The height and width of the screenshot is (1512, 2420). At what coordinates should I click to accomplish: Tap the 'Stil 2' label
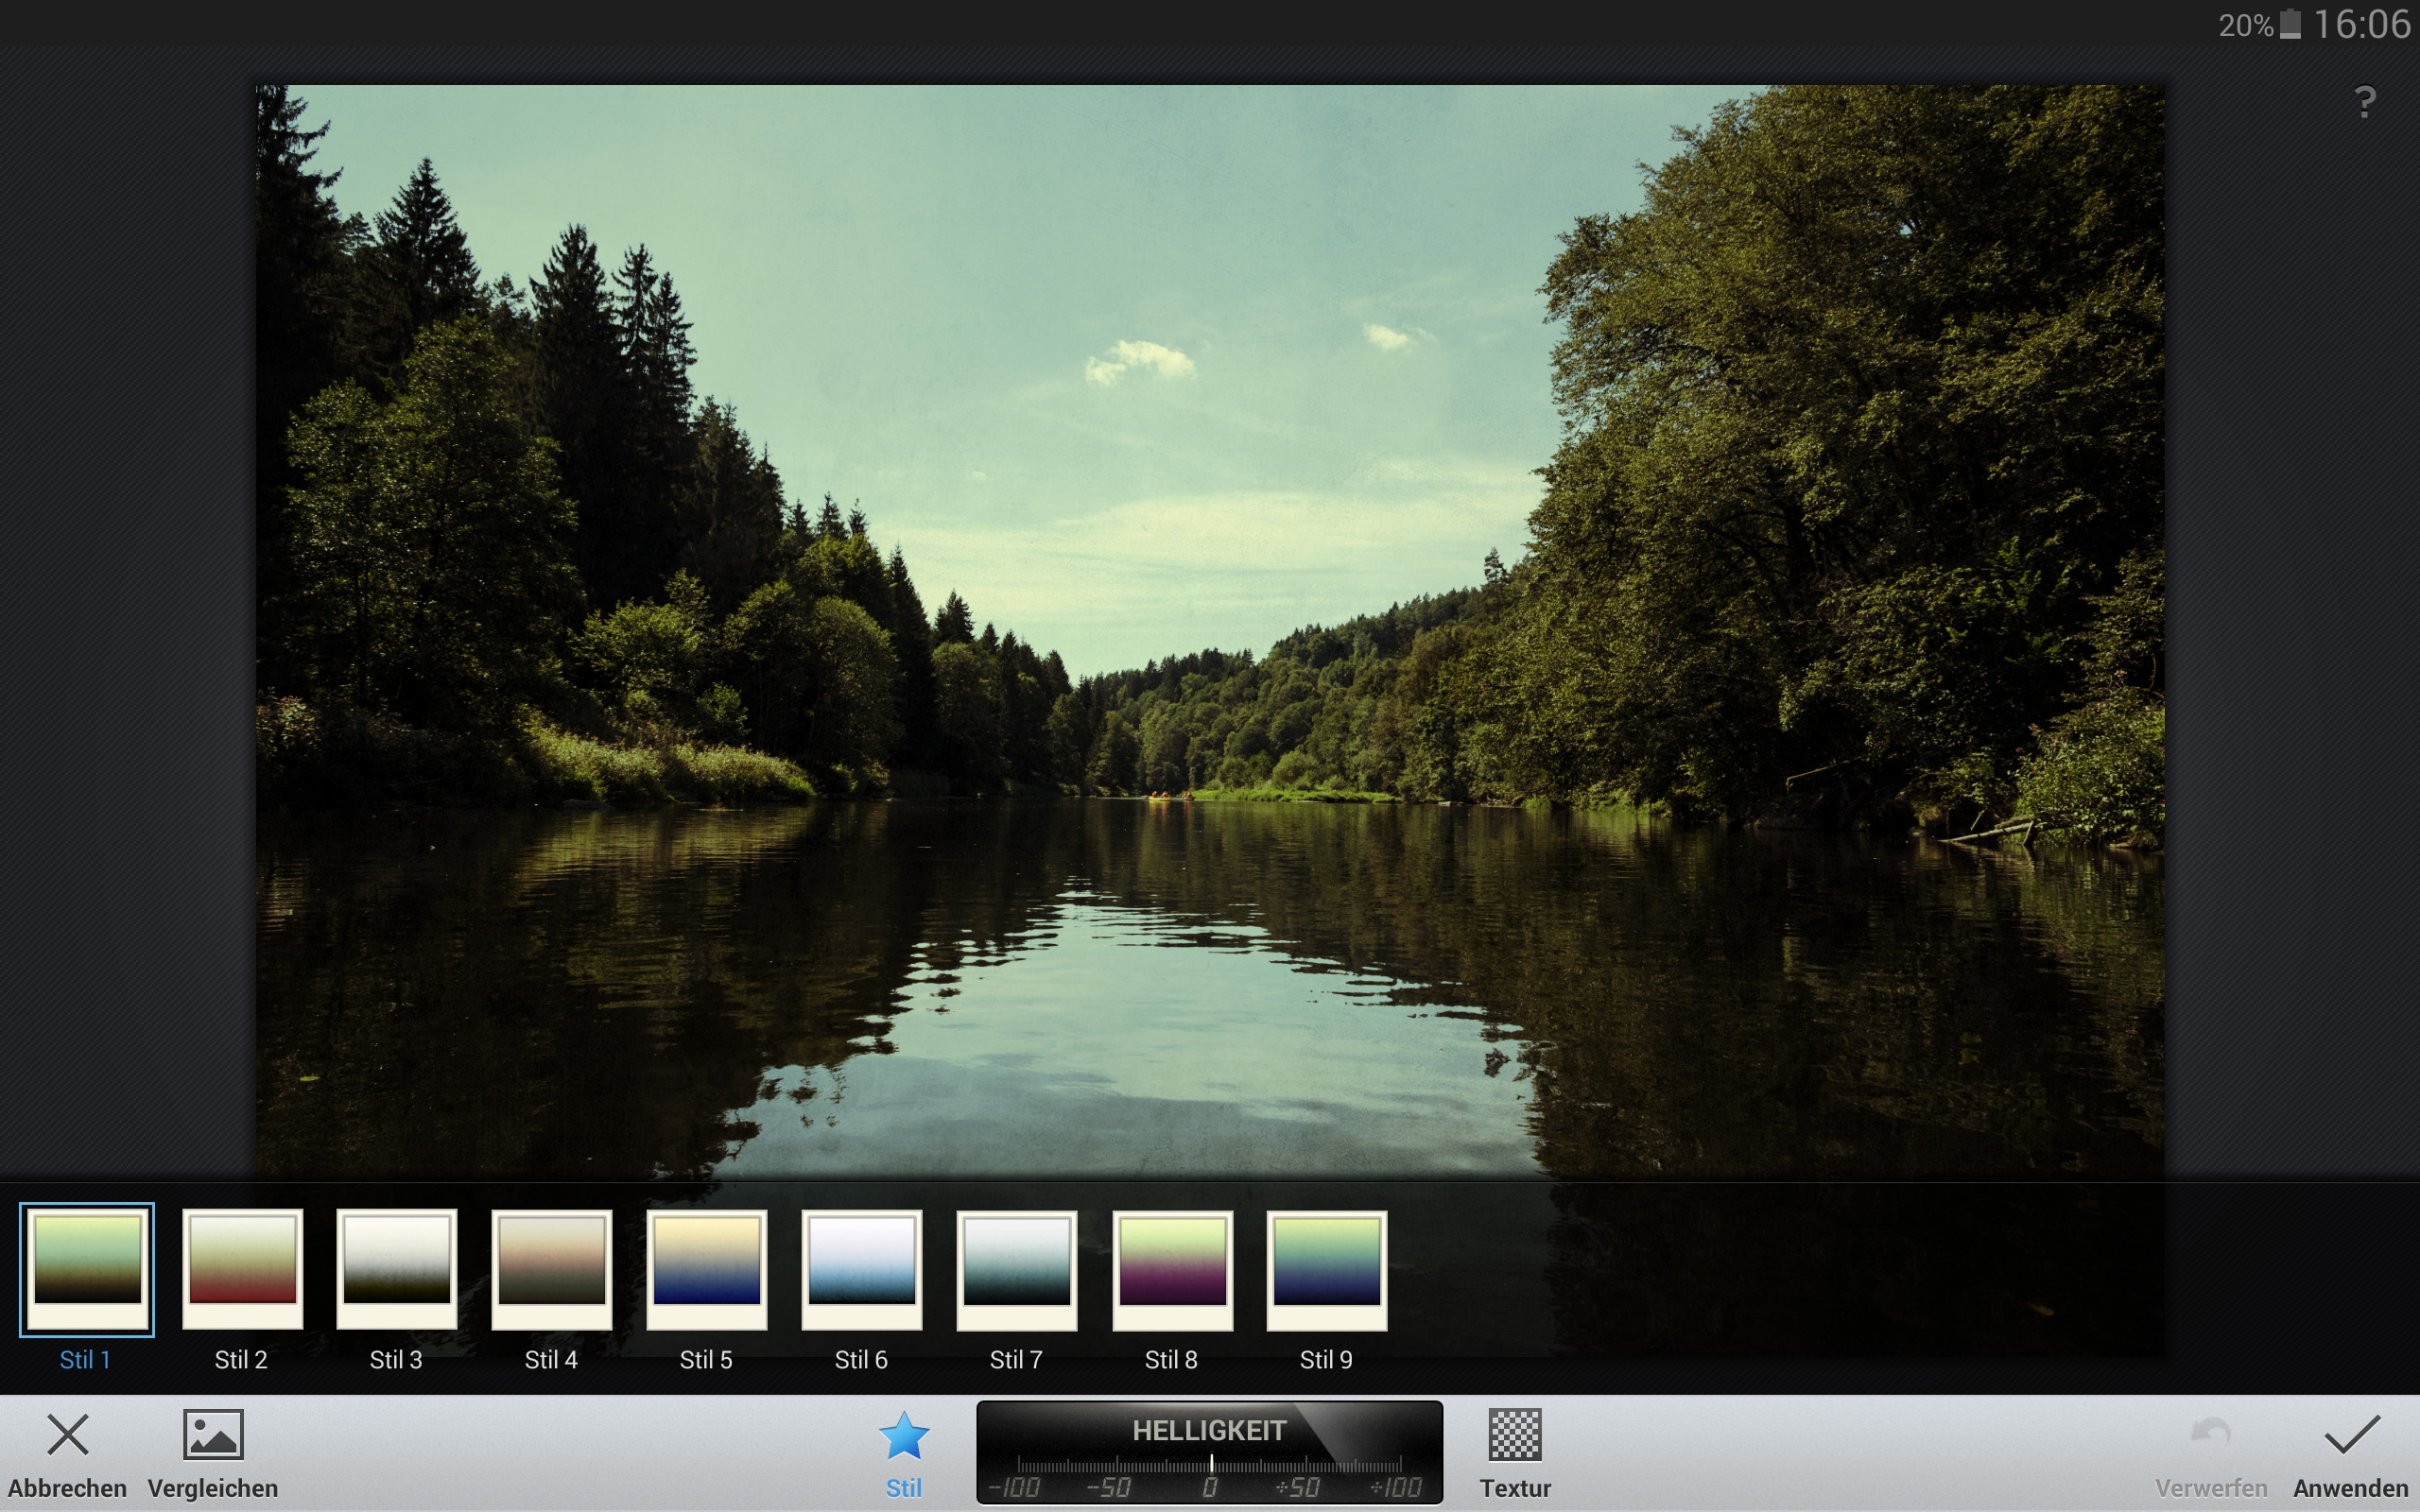tap(241, 1360)
